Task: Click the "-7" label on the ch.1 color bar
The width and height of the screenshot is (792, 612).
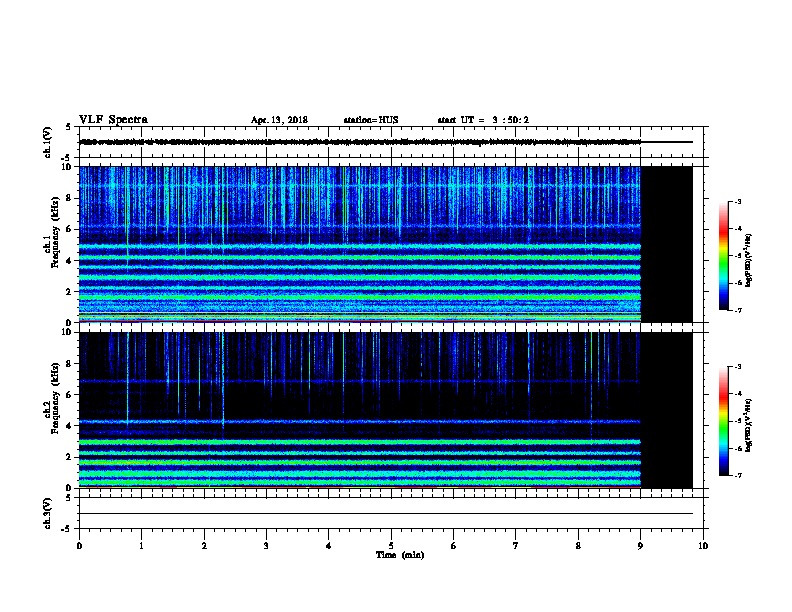Action: 738,310
